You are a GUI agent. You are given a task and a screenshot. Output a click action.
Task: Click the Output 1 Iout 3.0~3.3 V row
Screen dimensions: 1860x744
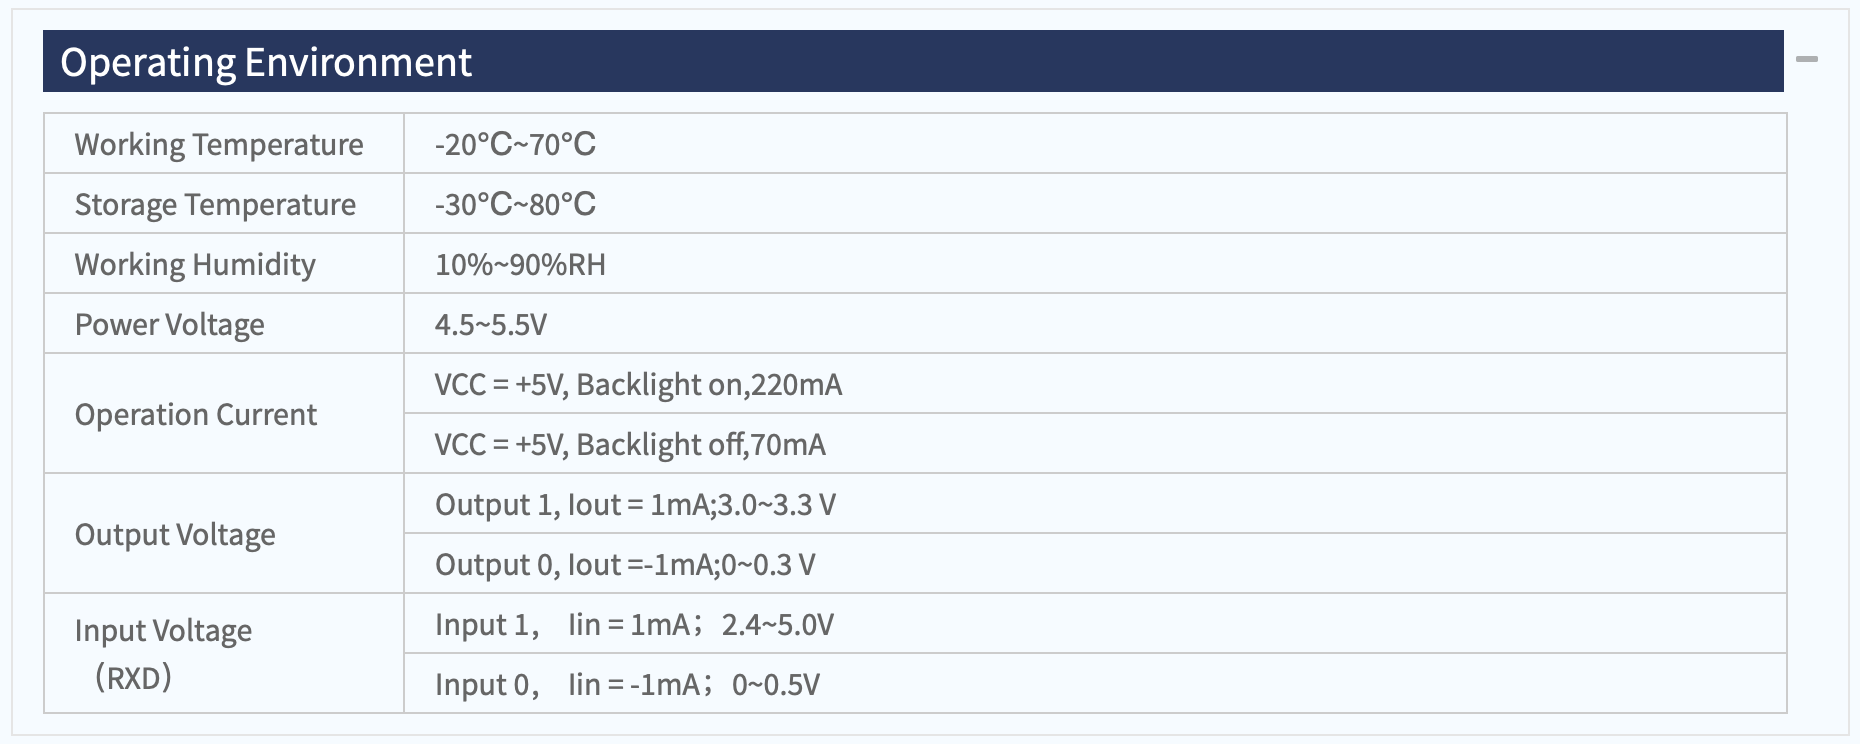point(1095,503)
